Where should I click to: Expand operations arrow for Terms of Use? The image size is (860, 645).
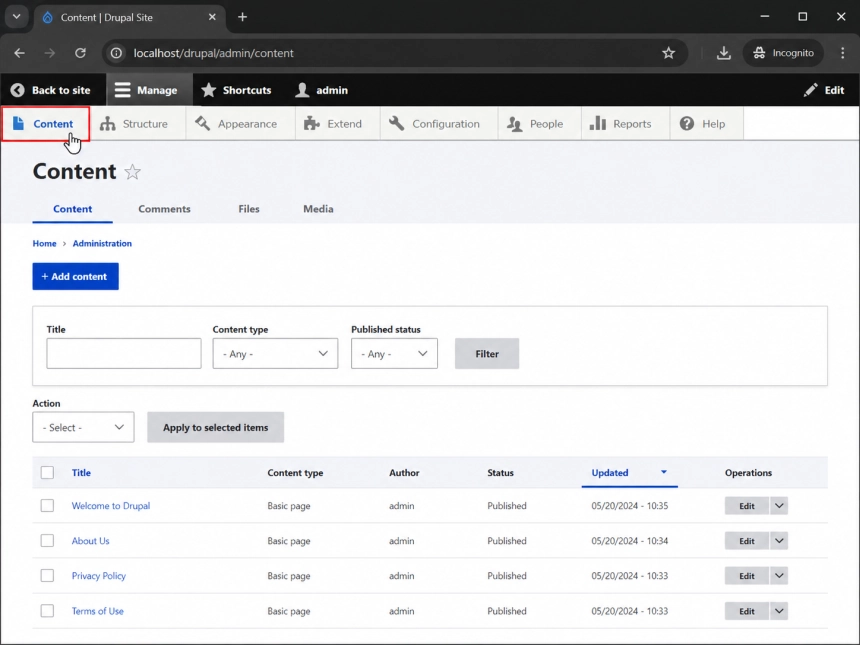(x=779, y=611)
